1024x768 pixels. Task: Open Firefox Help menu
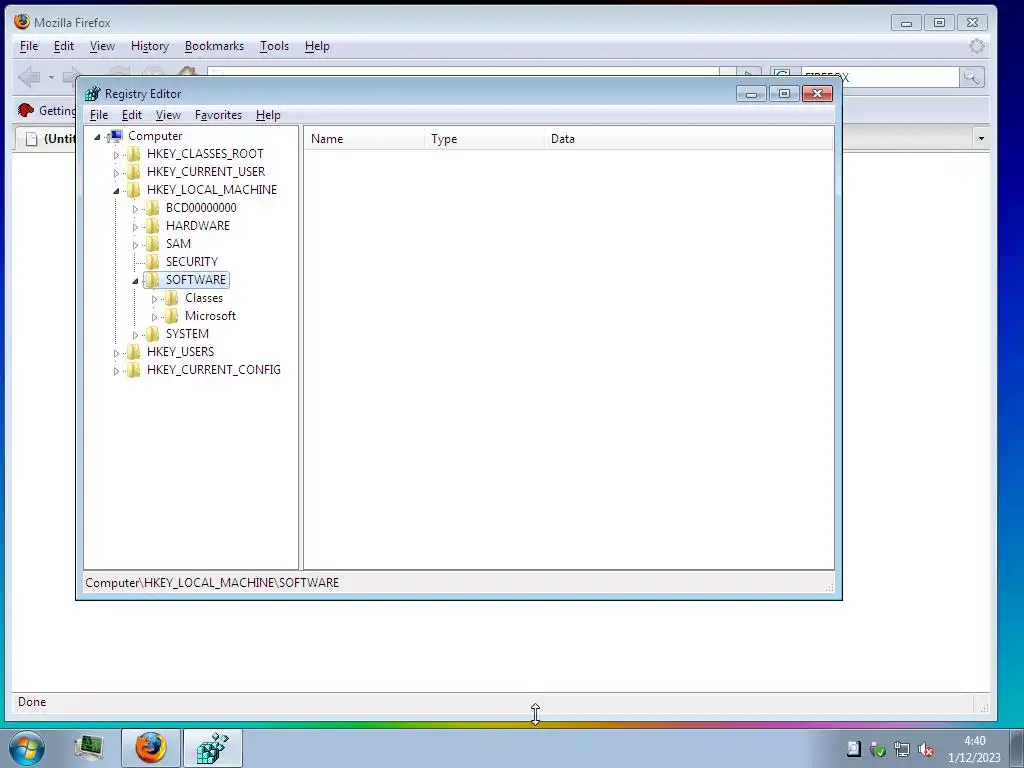317,46
